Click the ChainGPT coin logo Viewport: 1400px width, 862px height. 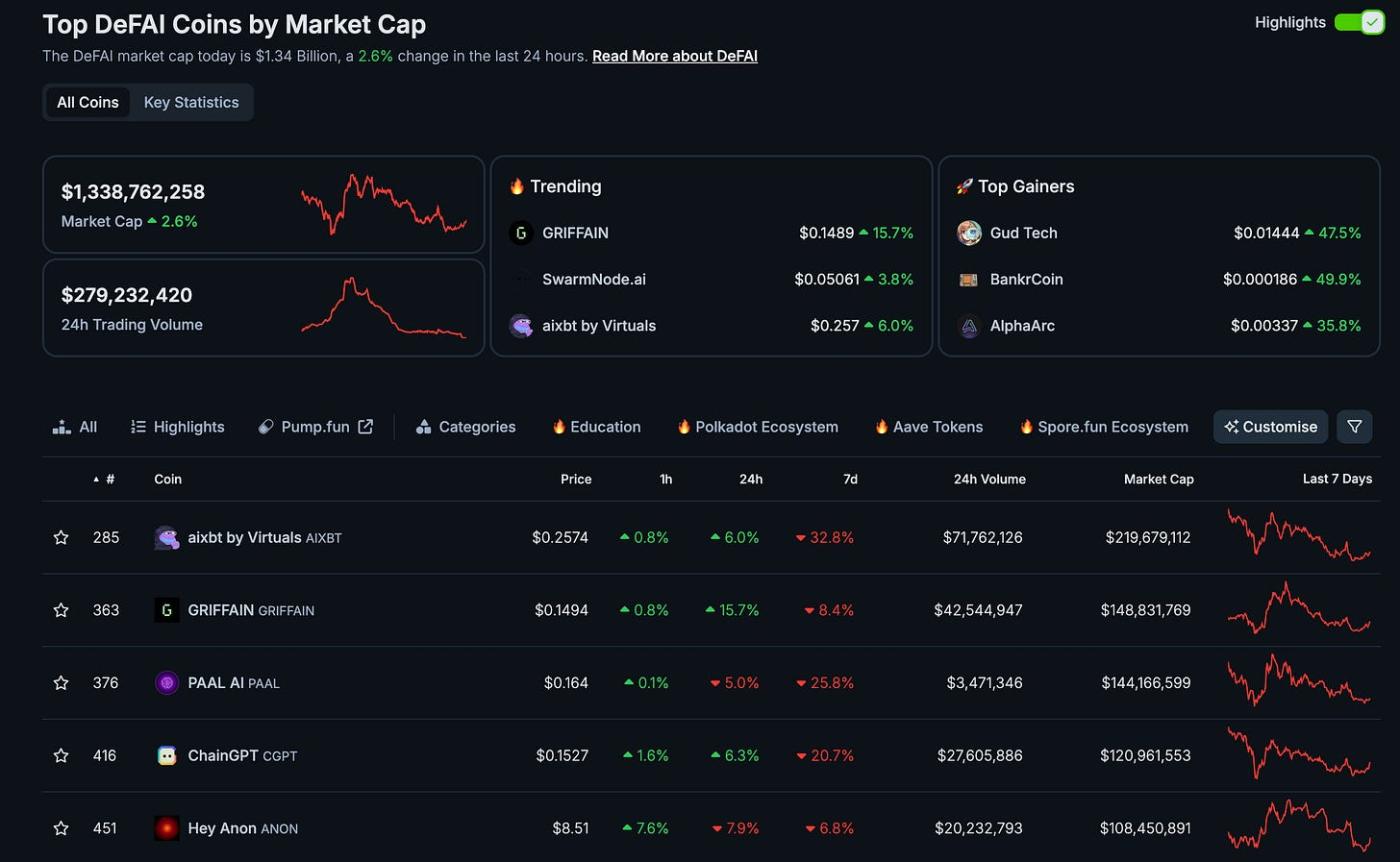pos(167,756)
